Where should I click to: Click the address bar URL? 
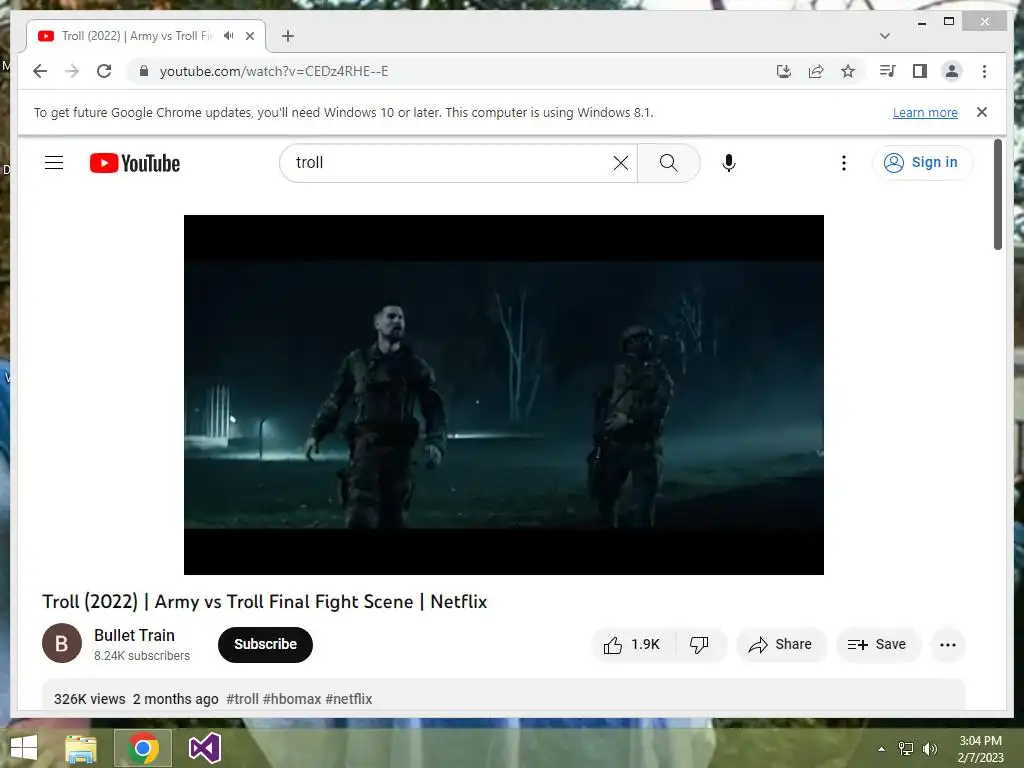[x=274, y=71]
